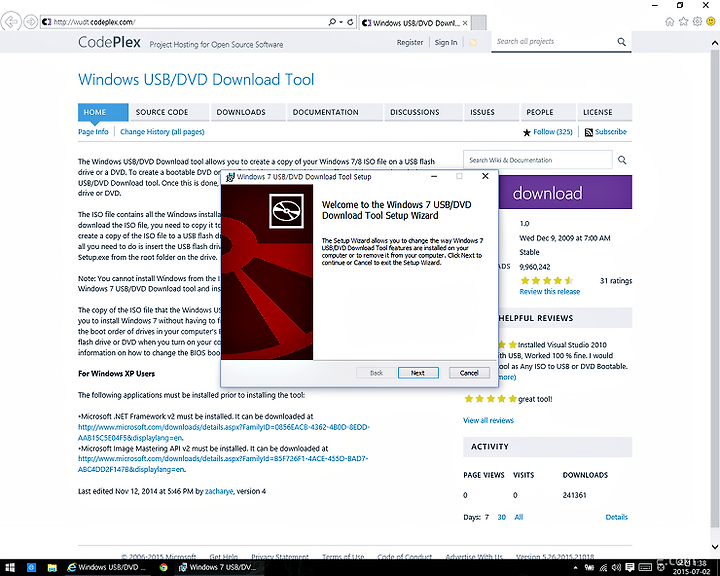
Task: Open the DOWNLOADS tab
Action: [248, 112]
